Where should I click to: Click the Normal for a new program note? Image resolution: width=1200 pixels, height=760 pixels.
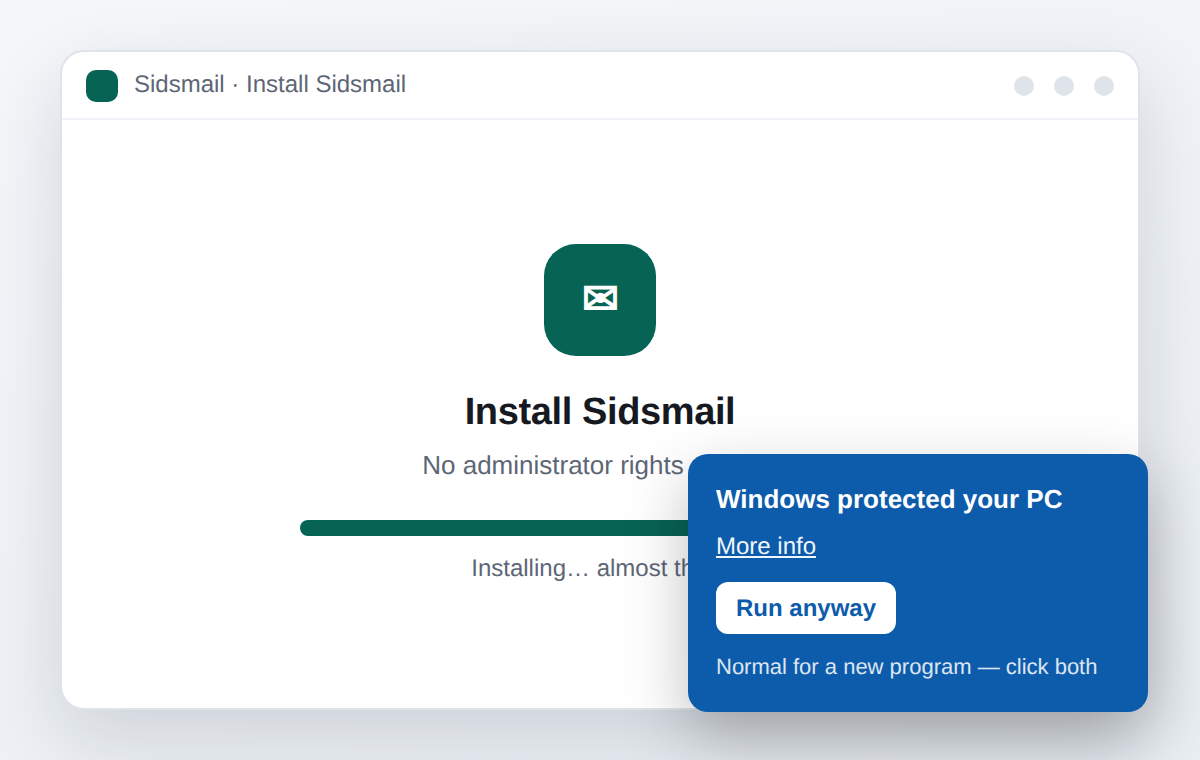click(x=906, y=666)
